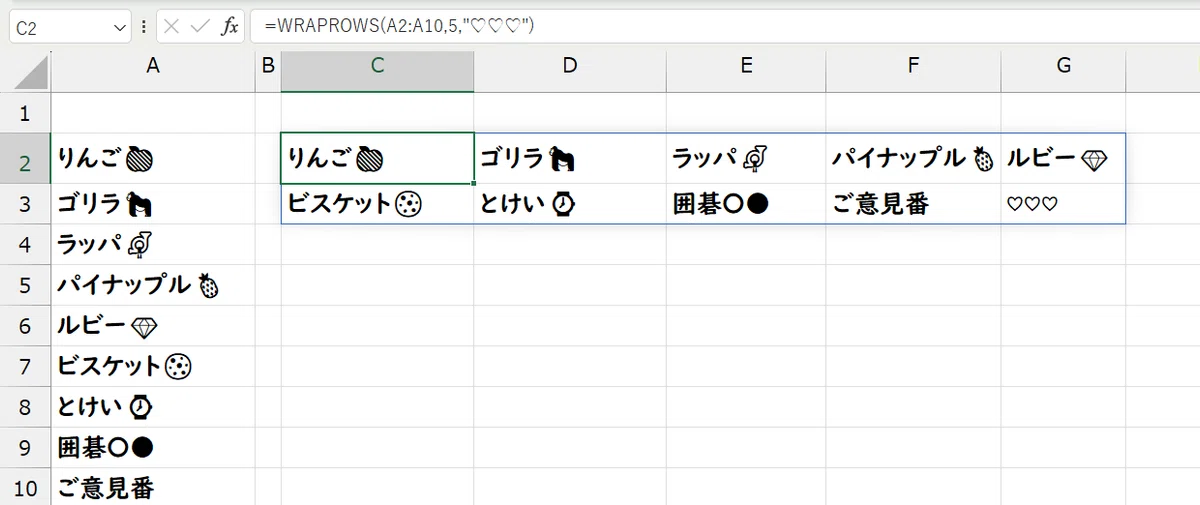Select row 5 header
1200x505 pixels.
click(25, 285)
